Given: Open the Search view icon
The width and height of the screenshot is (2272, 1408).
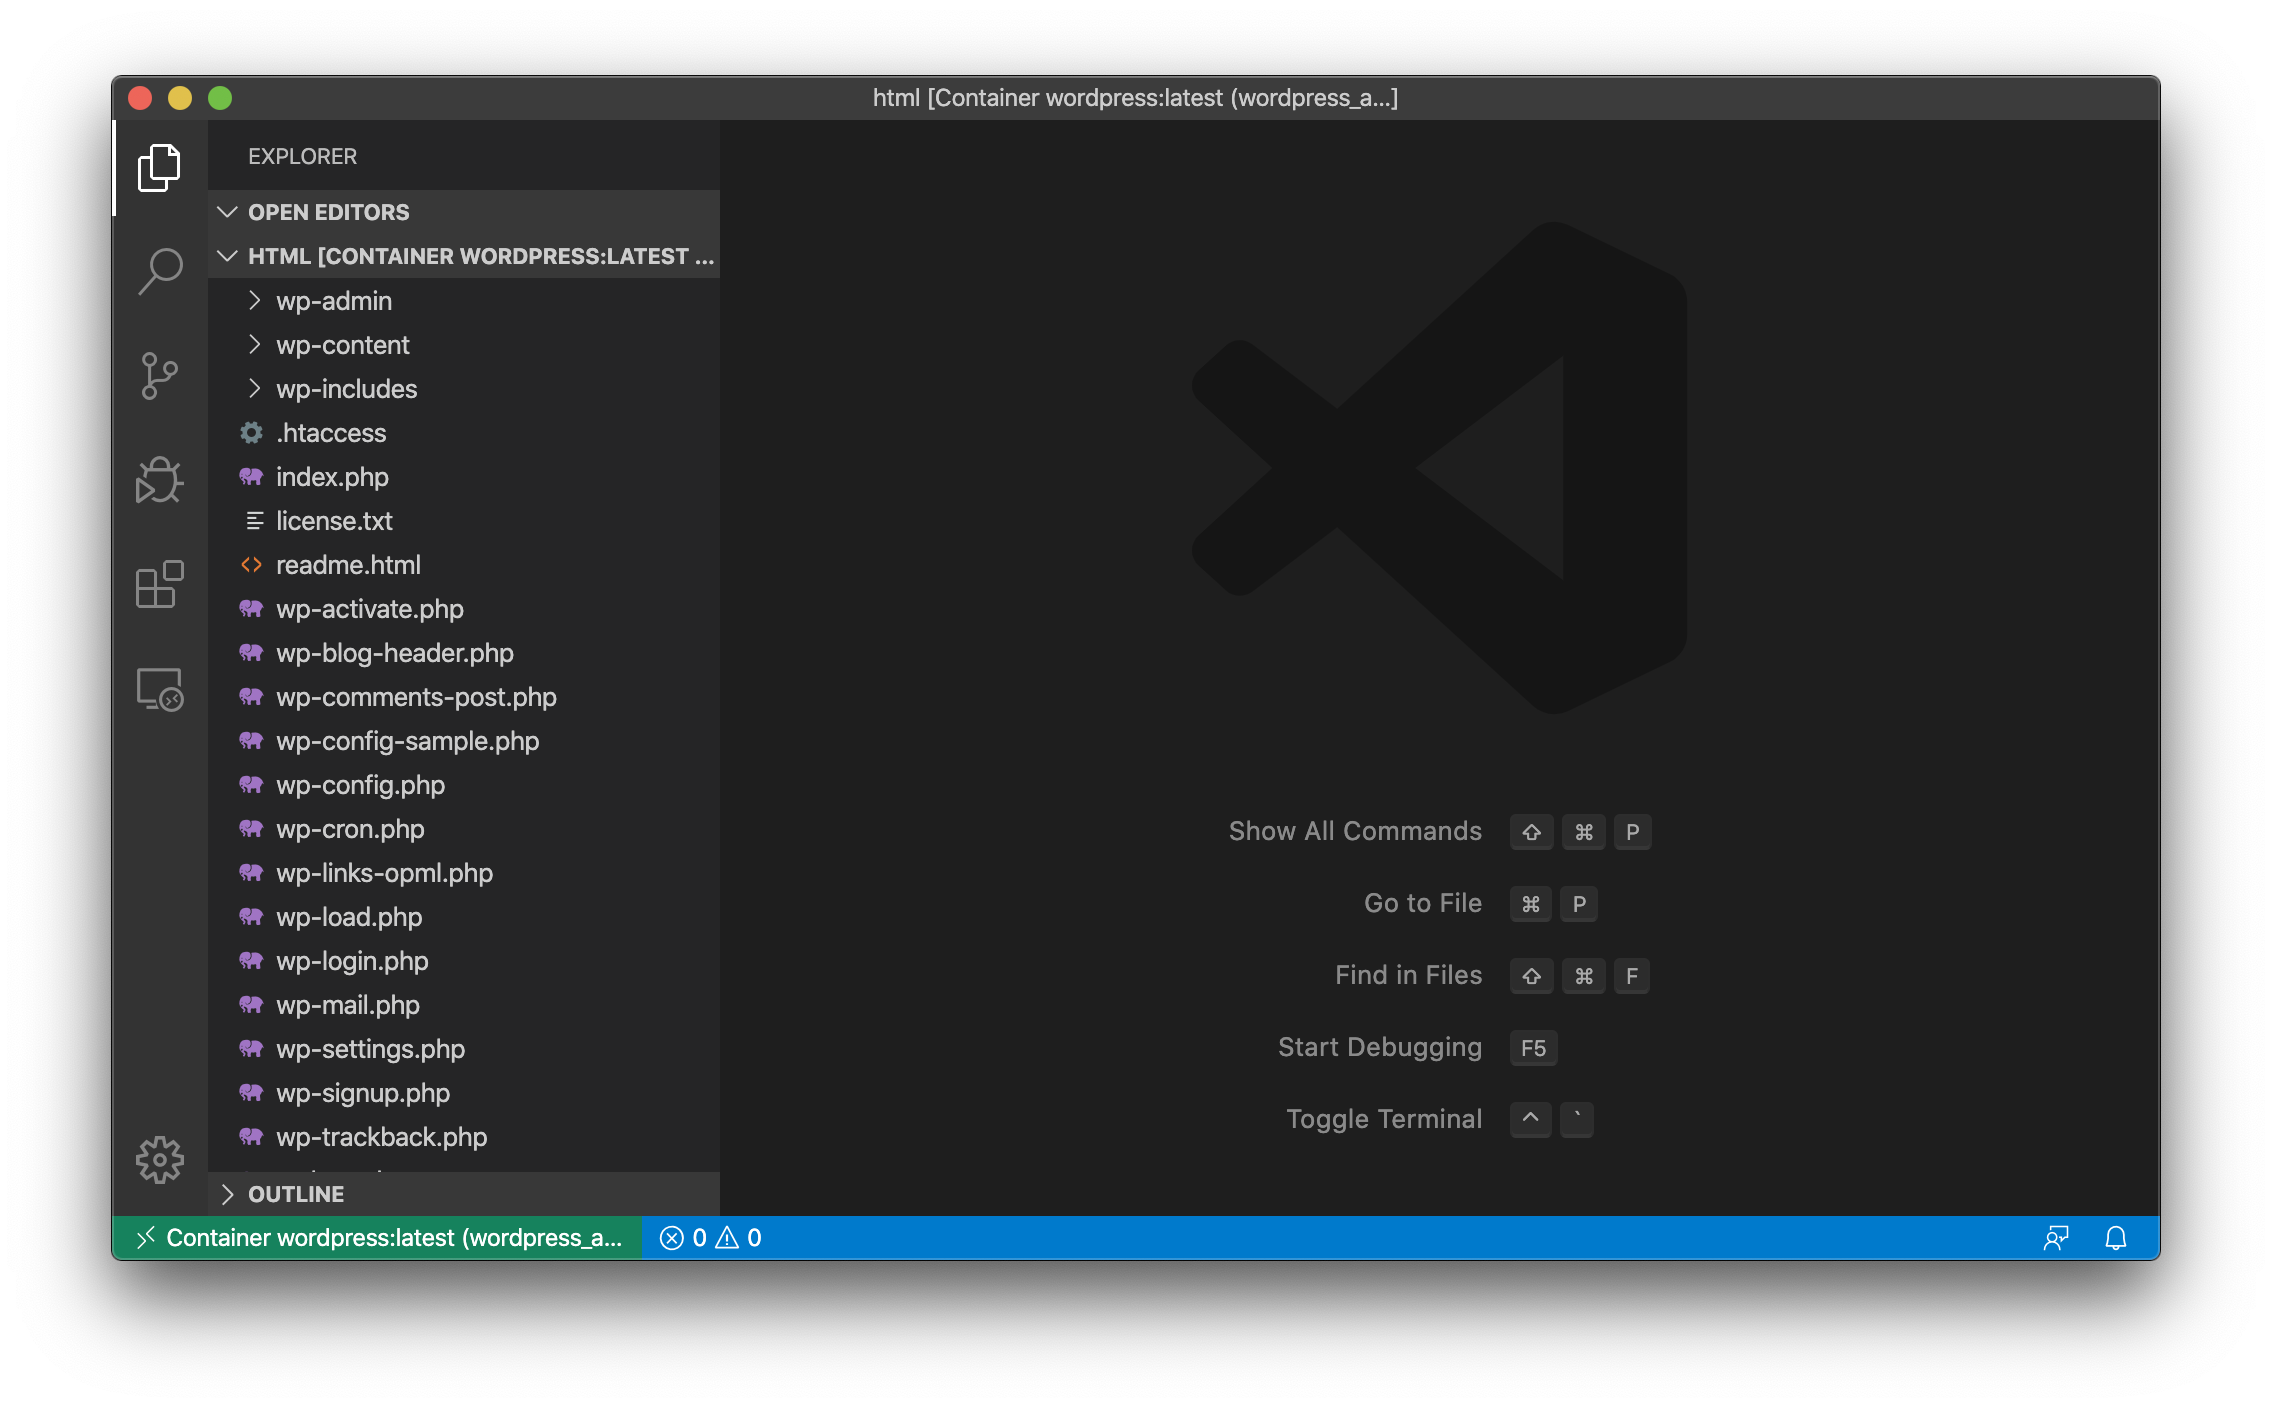Looking at the screenshot, I should click(x=159, y=271).
